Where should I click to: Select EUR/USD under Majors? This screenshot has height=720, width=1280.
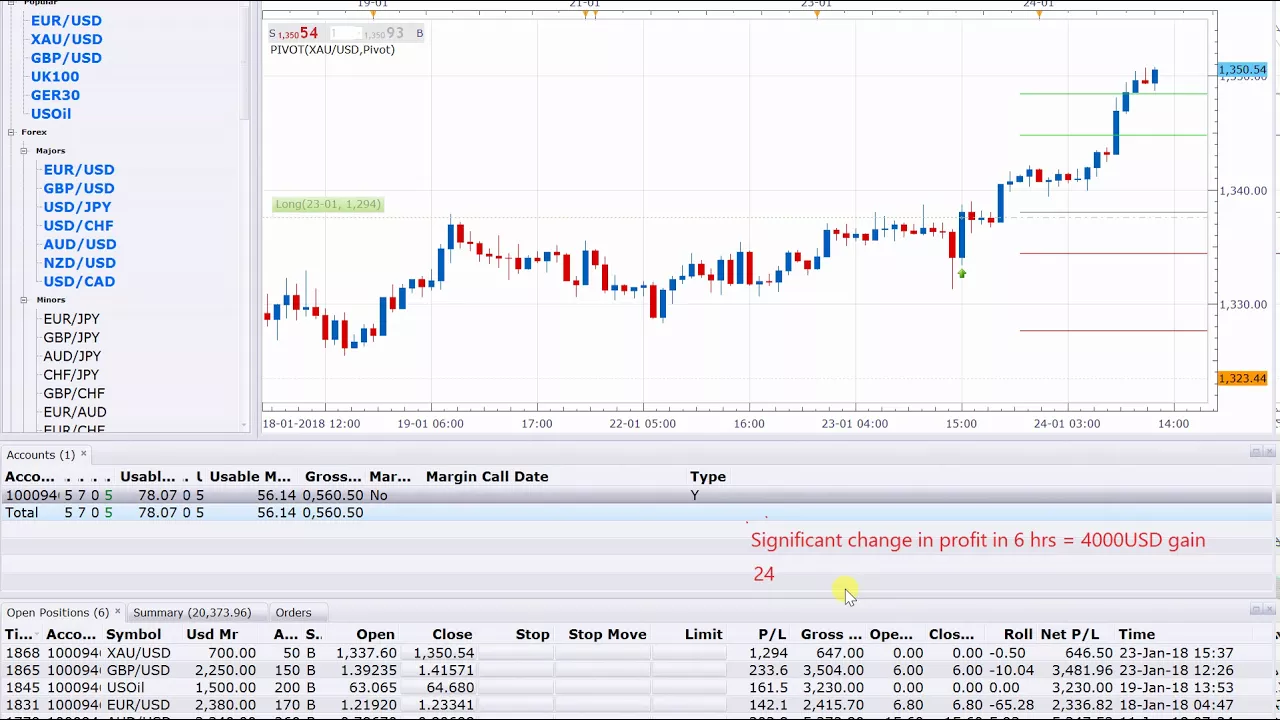79,170
